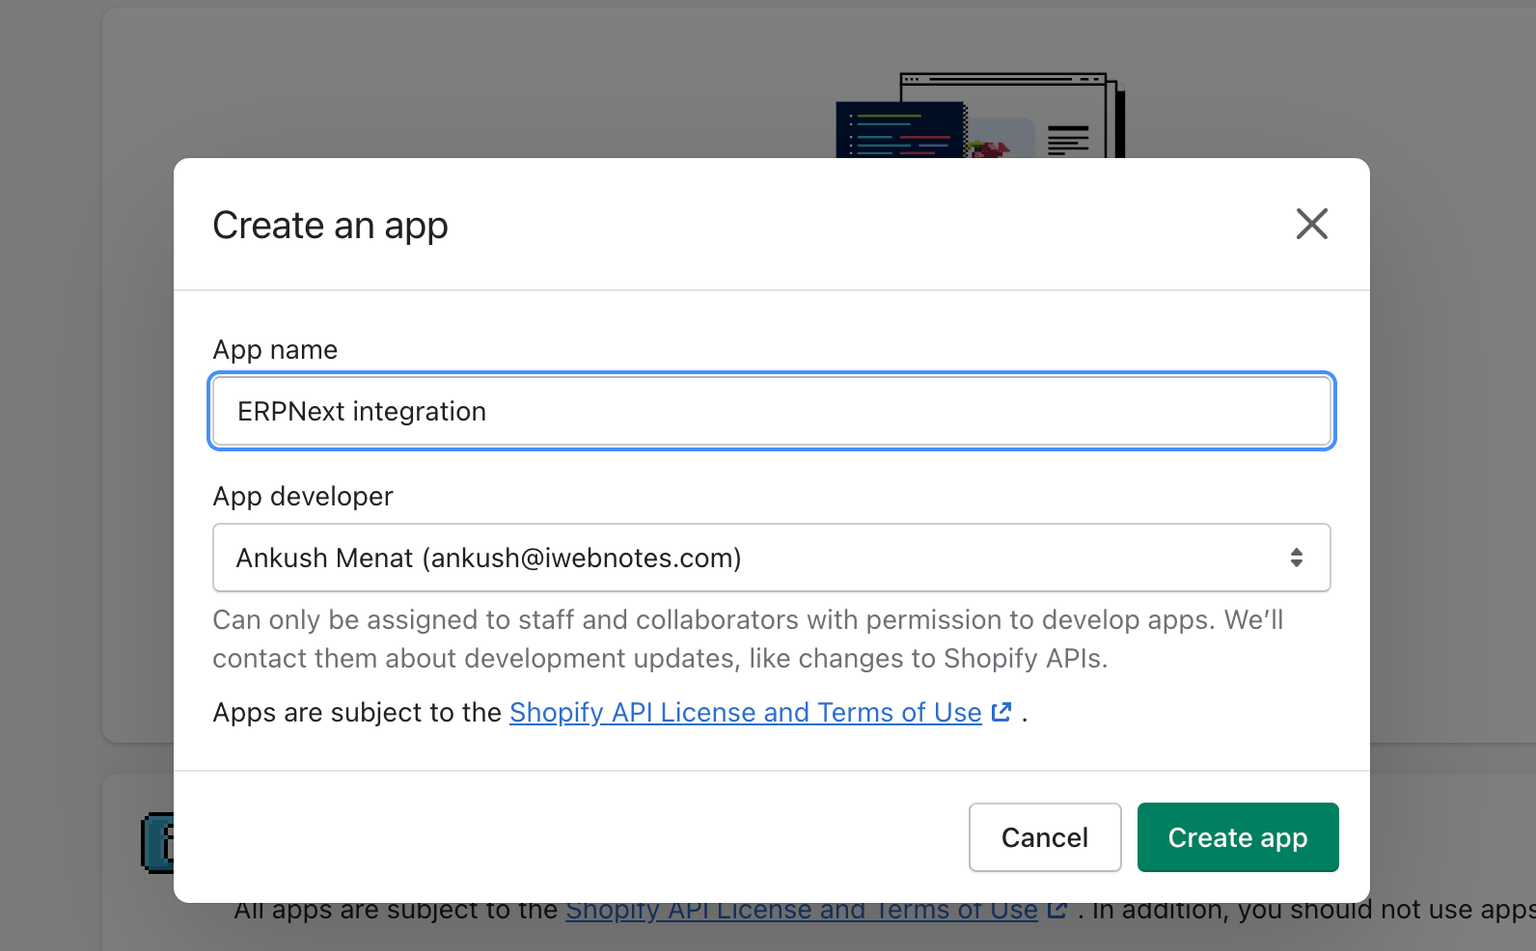
Task: Click the "Apps are subject to the" text
Action: click(357, 713)
